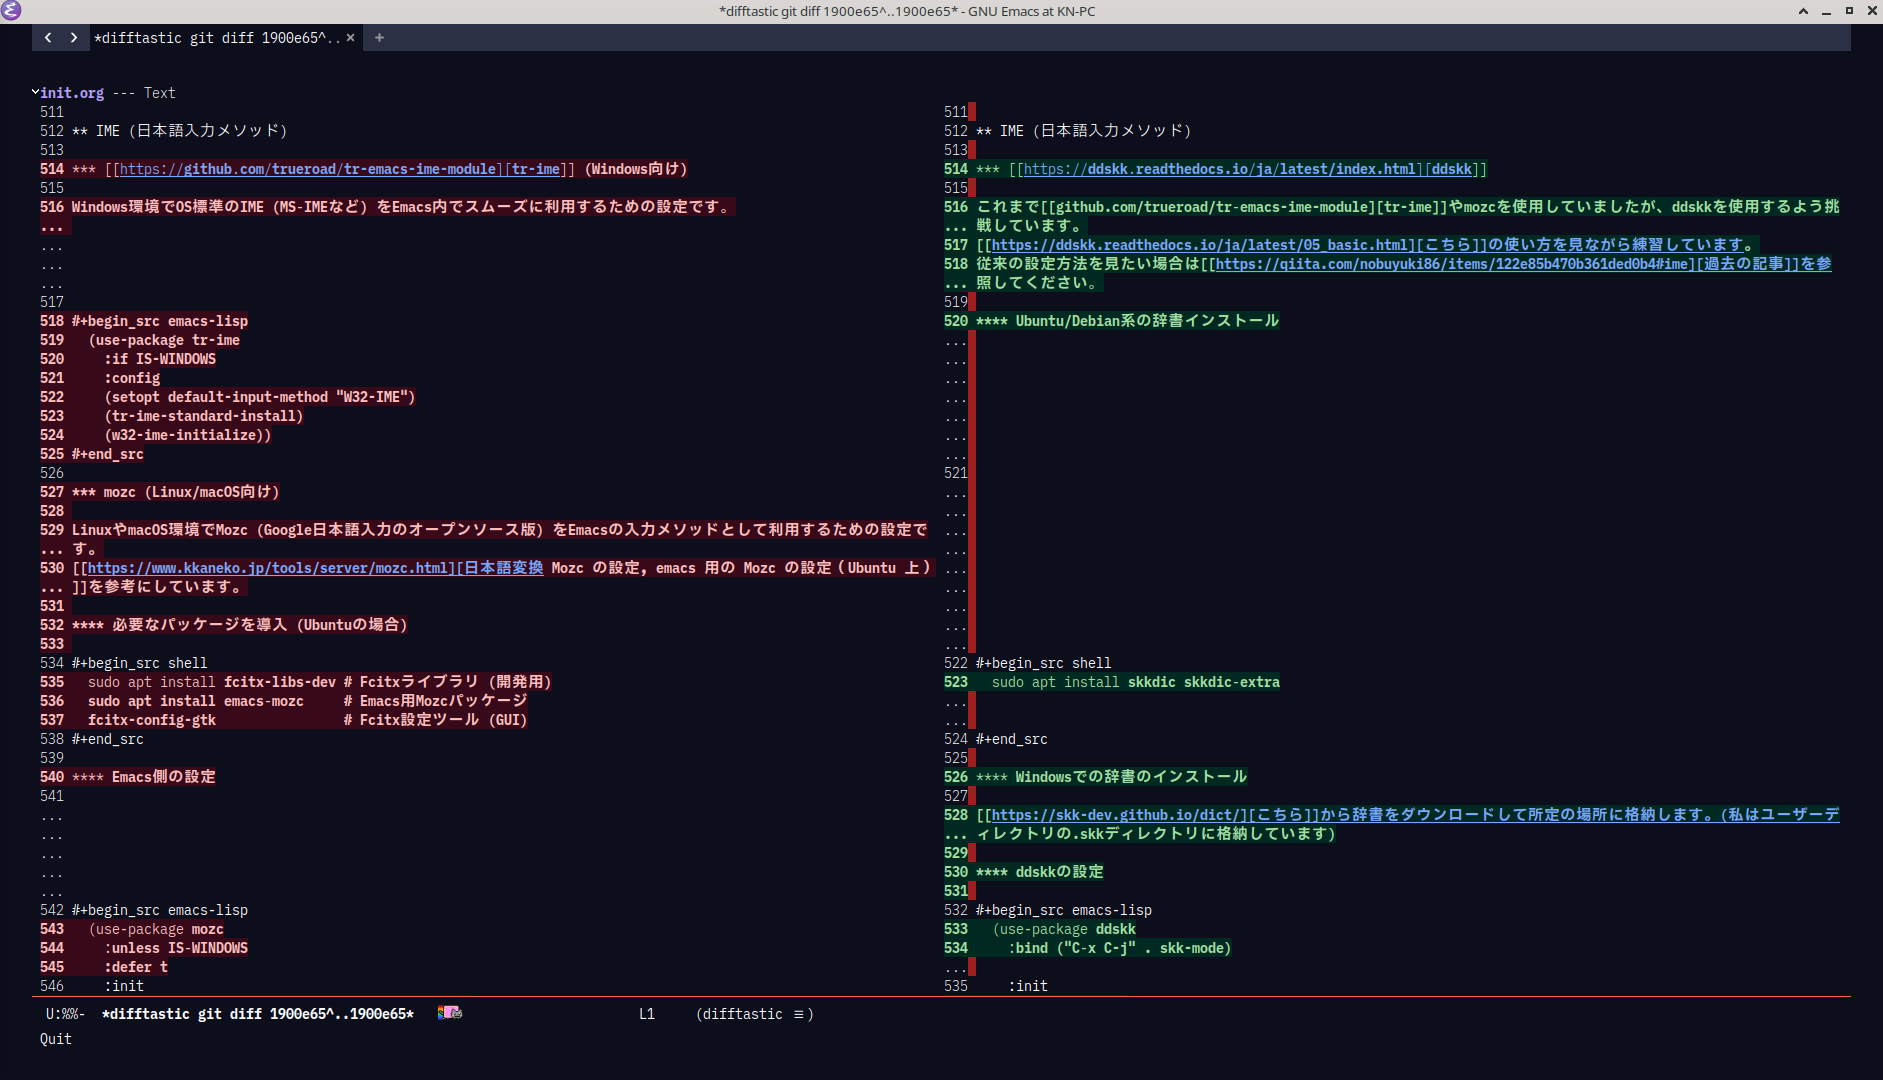Follow the 日本語変換 link text
The height and width of the screenshot is (1080, 1883).
coord(504,568)
